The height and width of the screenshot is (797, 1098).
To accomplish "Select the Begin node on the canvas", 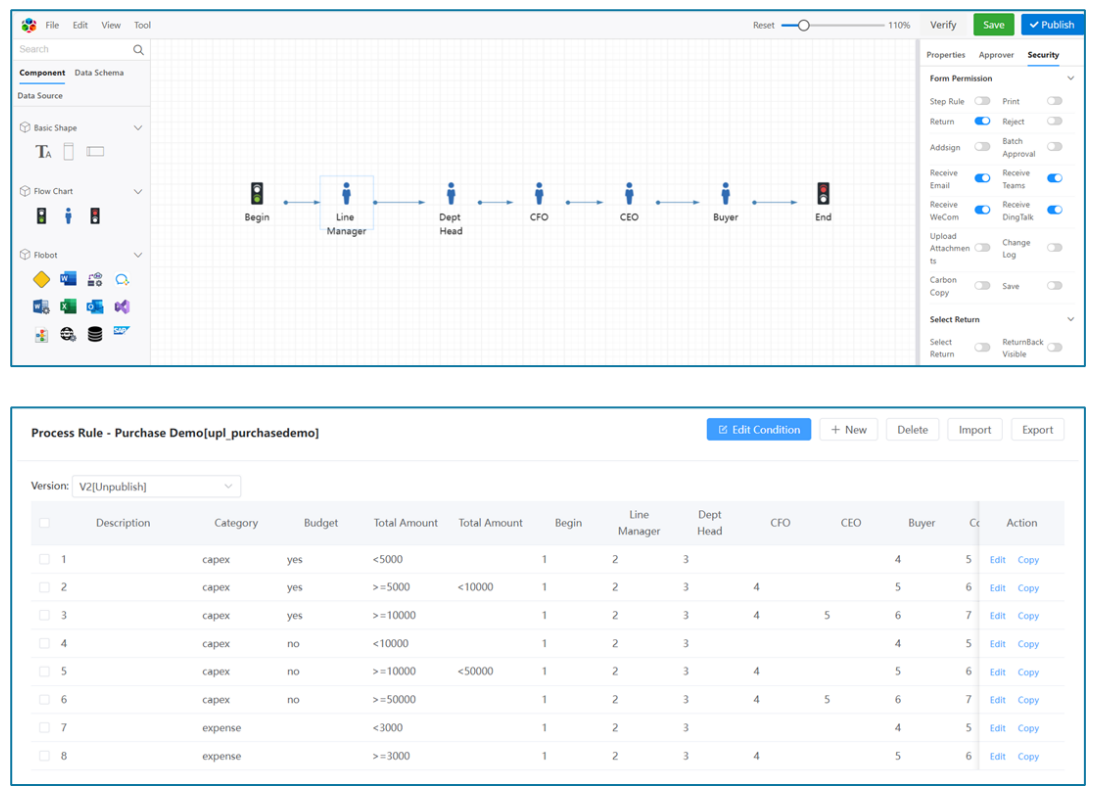I will click(257, 202).
